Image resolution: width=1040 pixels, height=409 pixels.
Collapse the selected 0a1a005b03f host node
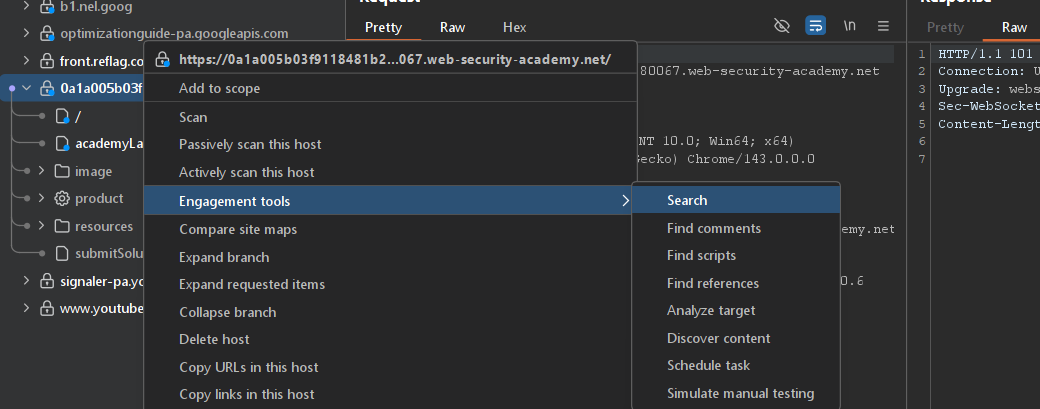(x=27, y=89)
